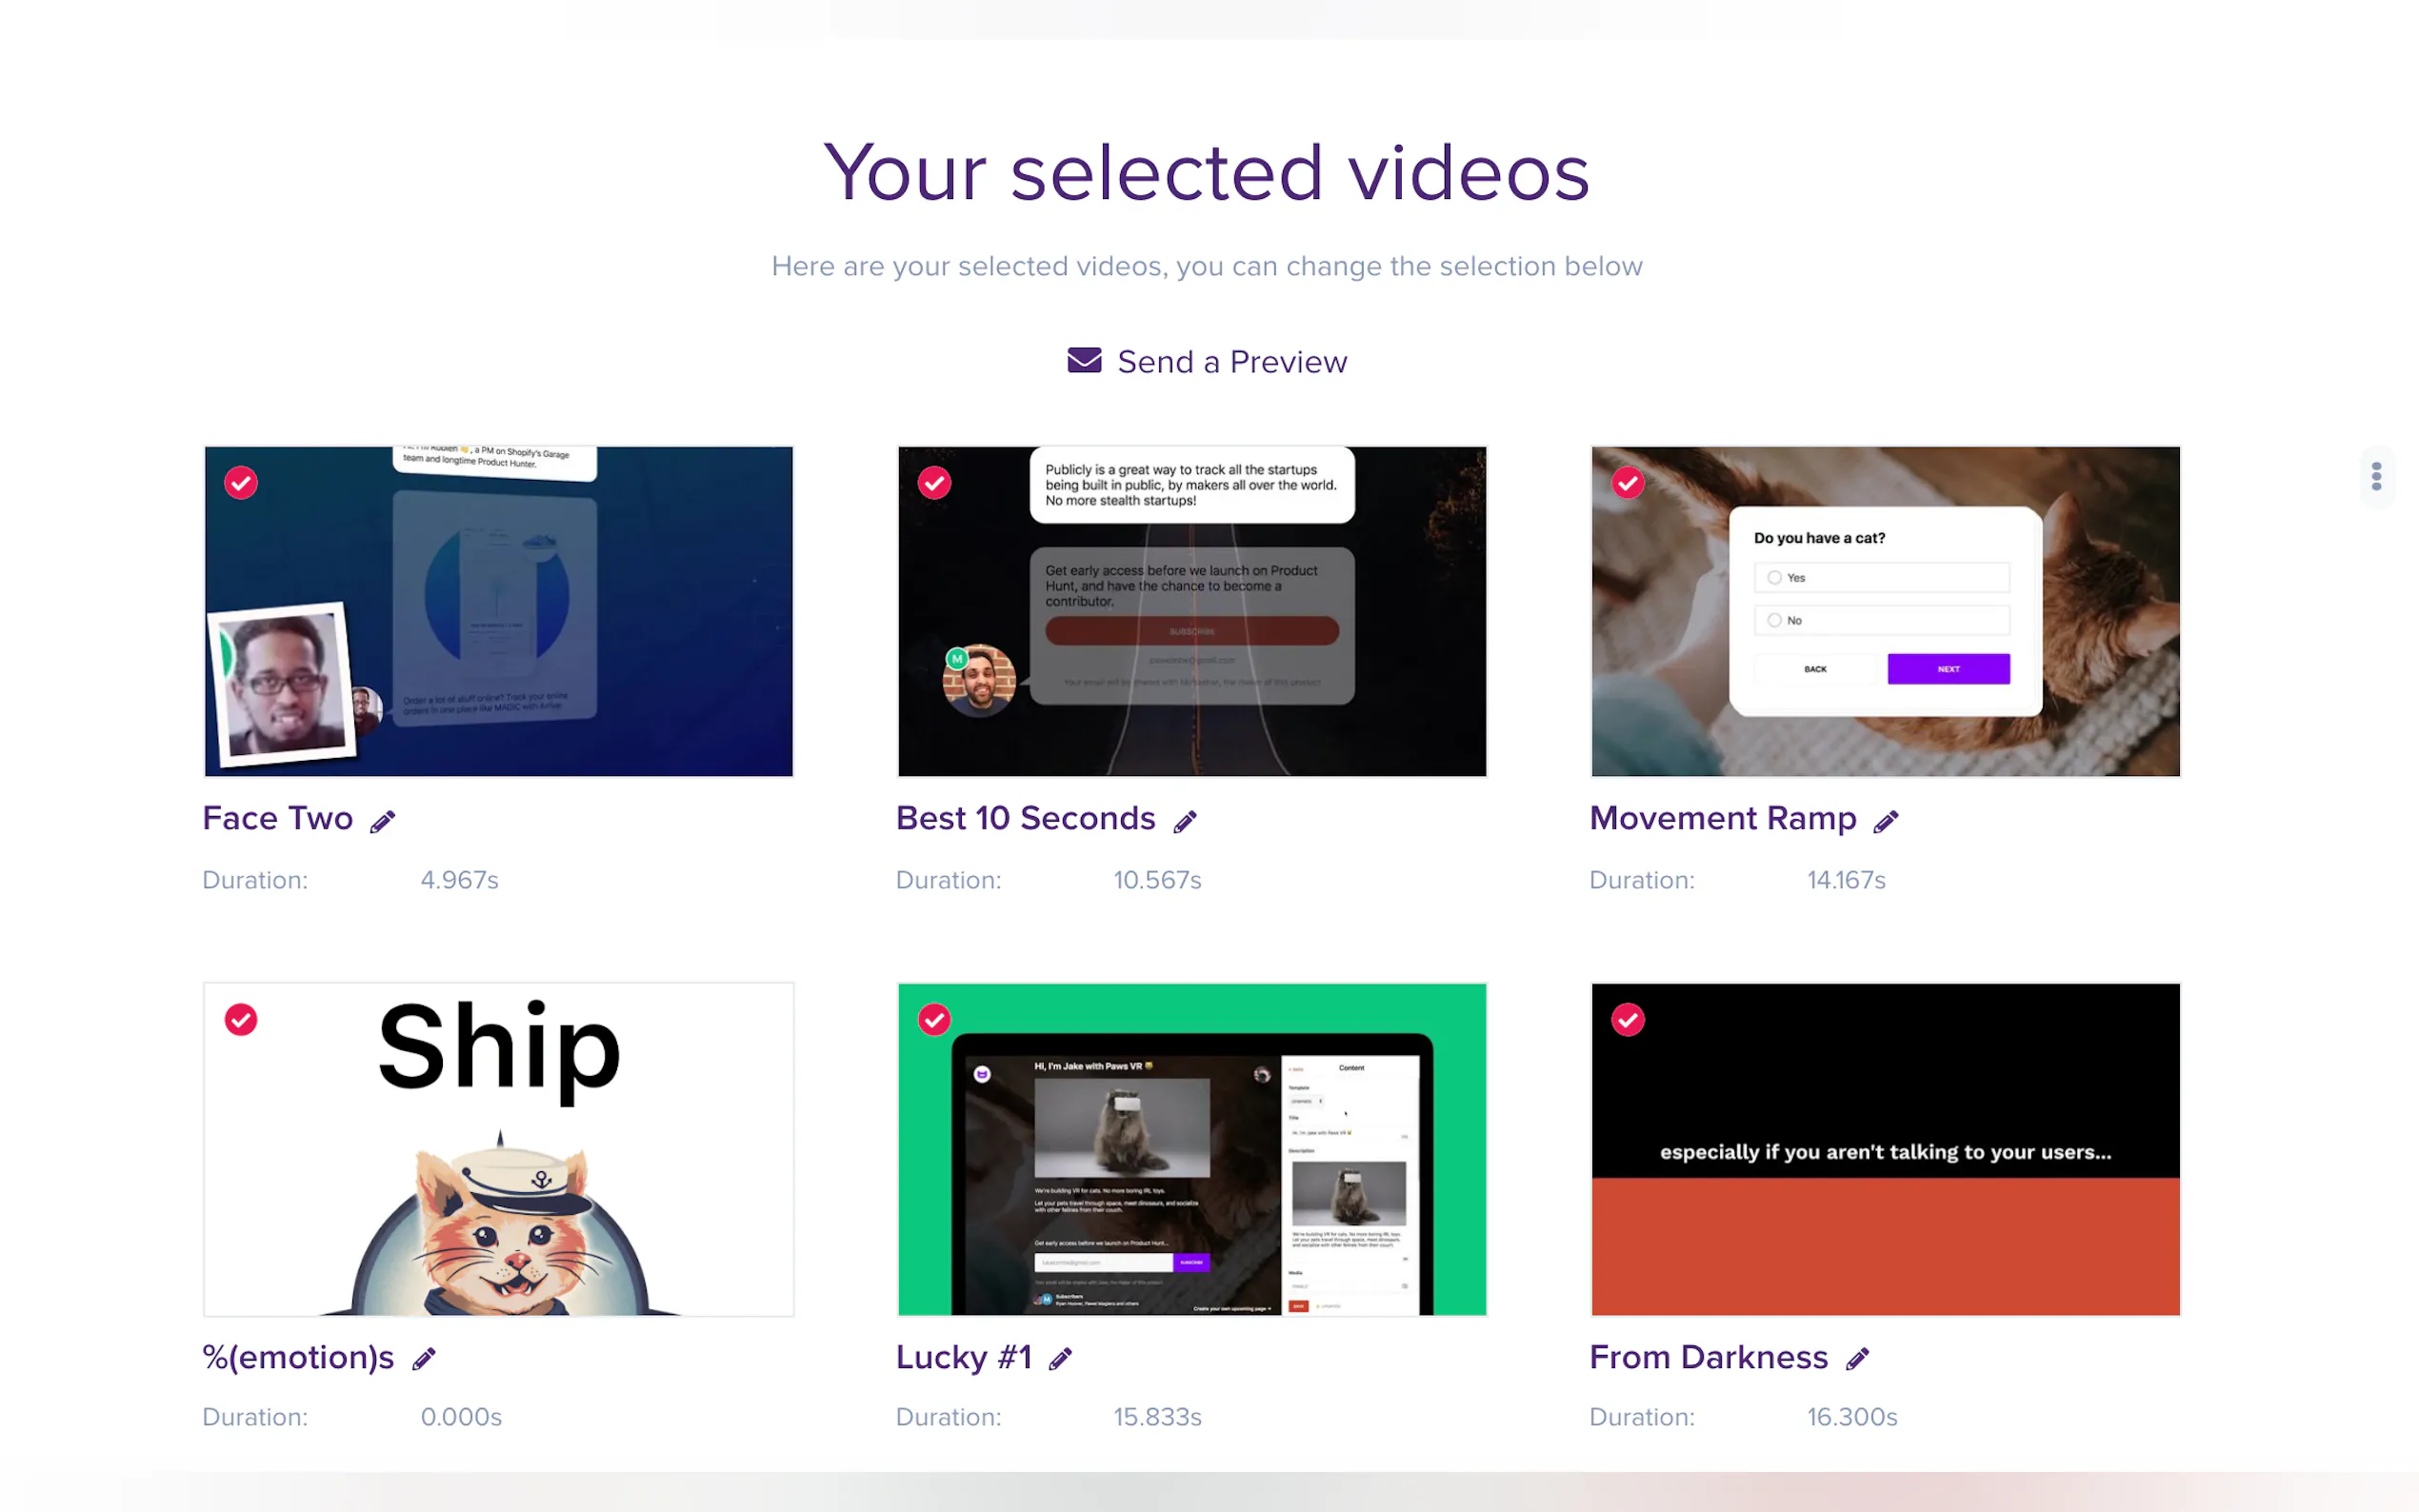The width and height of the screenshot is (2419, 1512).
Task: Toggle the Movement Ramp selection checkmark
Action: click(x=1628, y=483)
